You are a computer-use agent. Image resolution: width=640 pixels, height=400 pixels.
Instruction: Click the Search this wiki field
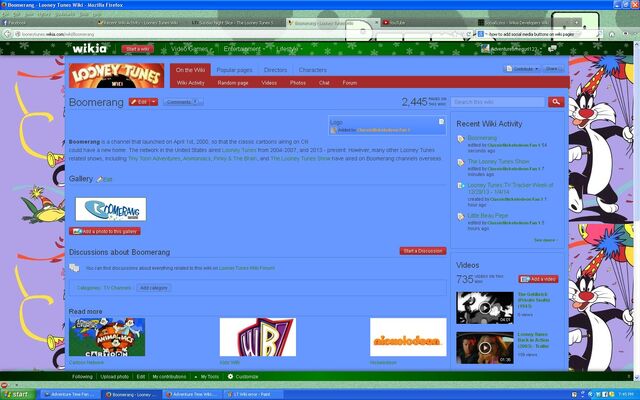click(498, 102)
